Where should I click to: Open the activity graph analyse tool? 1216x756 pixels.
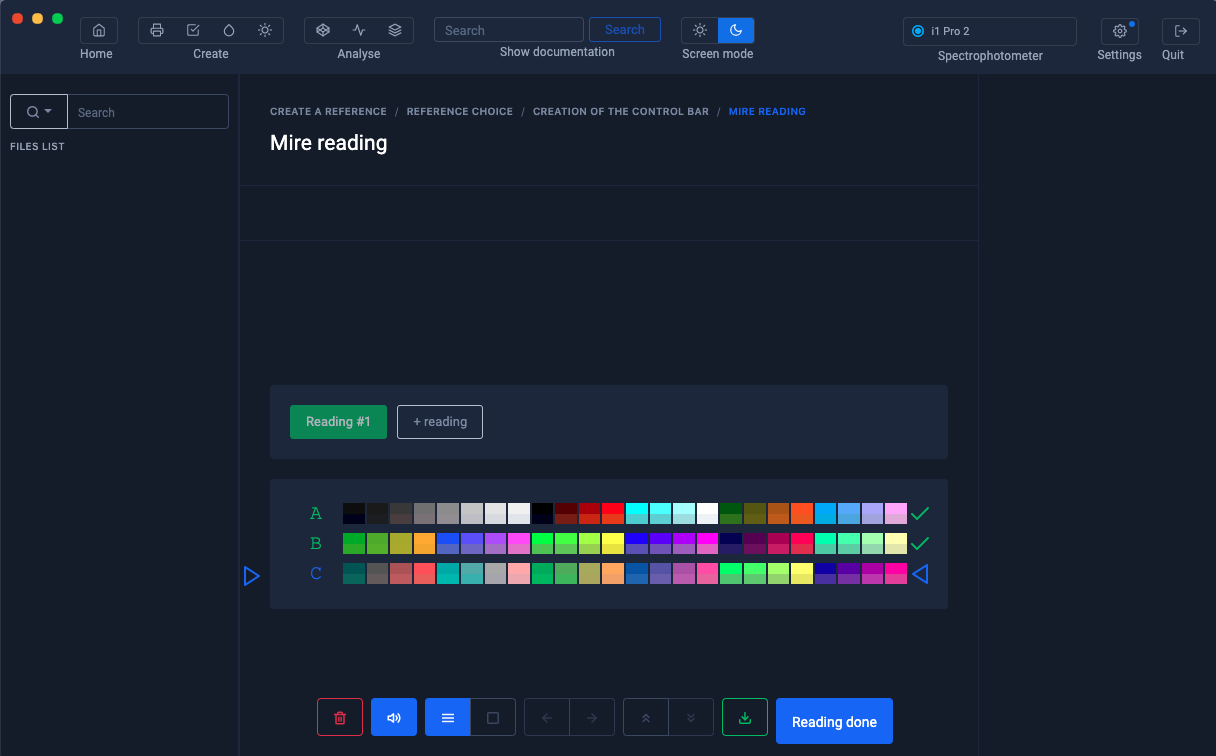click(359, 31)
